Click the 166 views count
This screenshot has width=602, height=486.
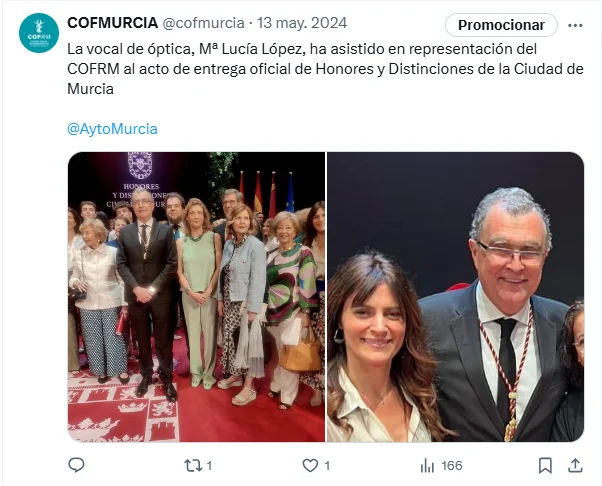[x=452, y=466]
